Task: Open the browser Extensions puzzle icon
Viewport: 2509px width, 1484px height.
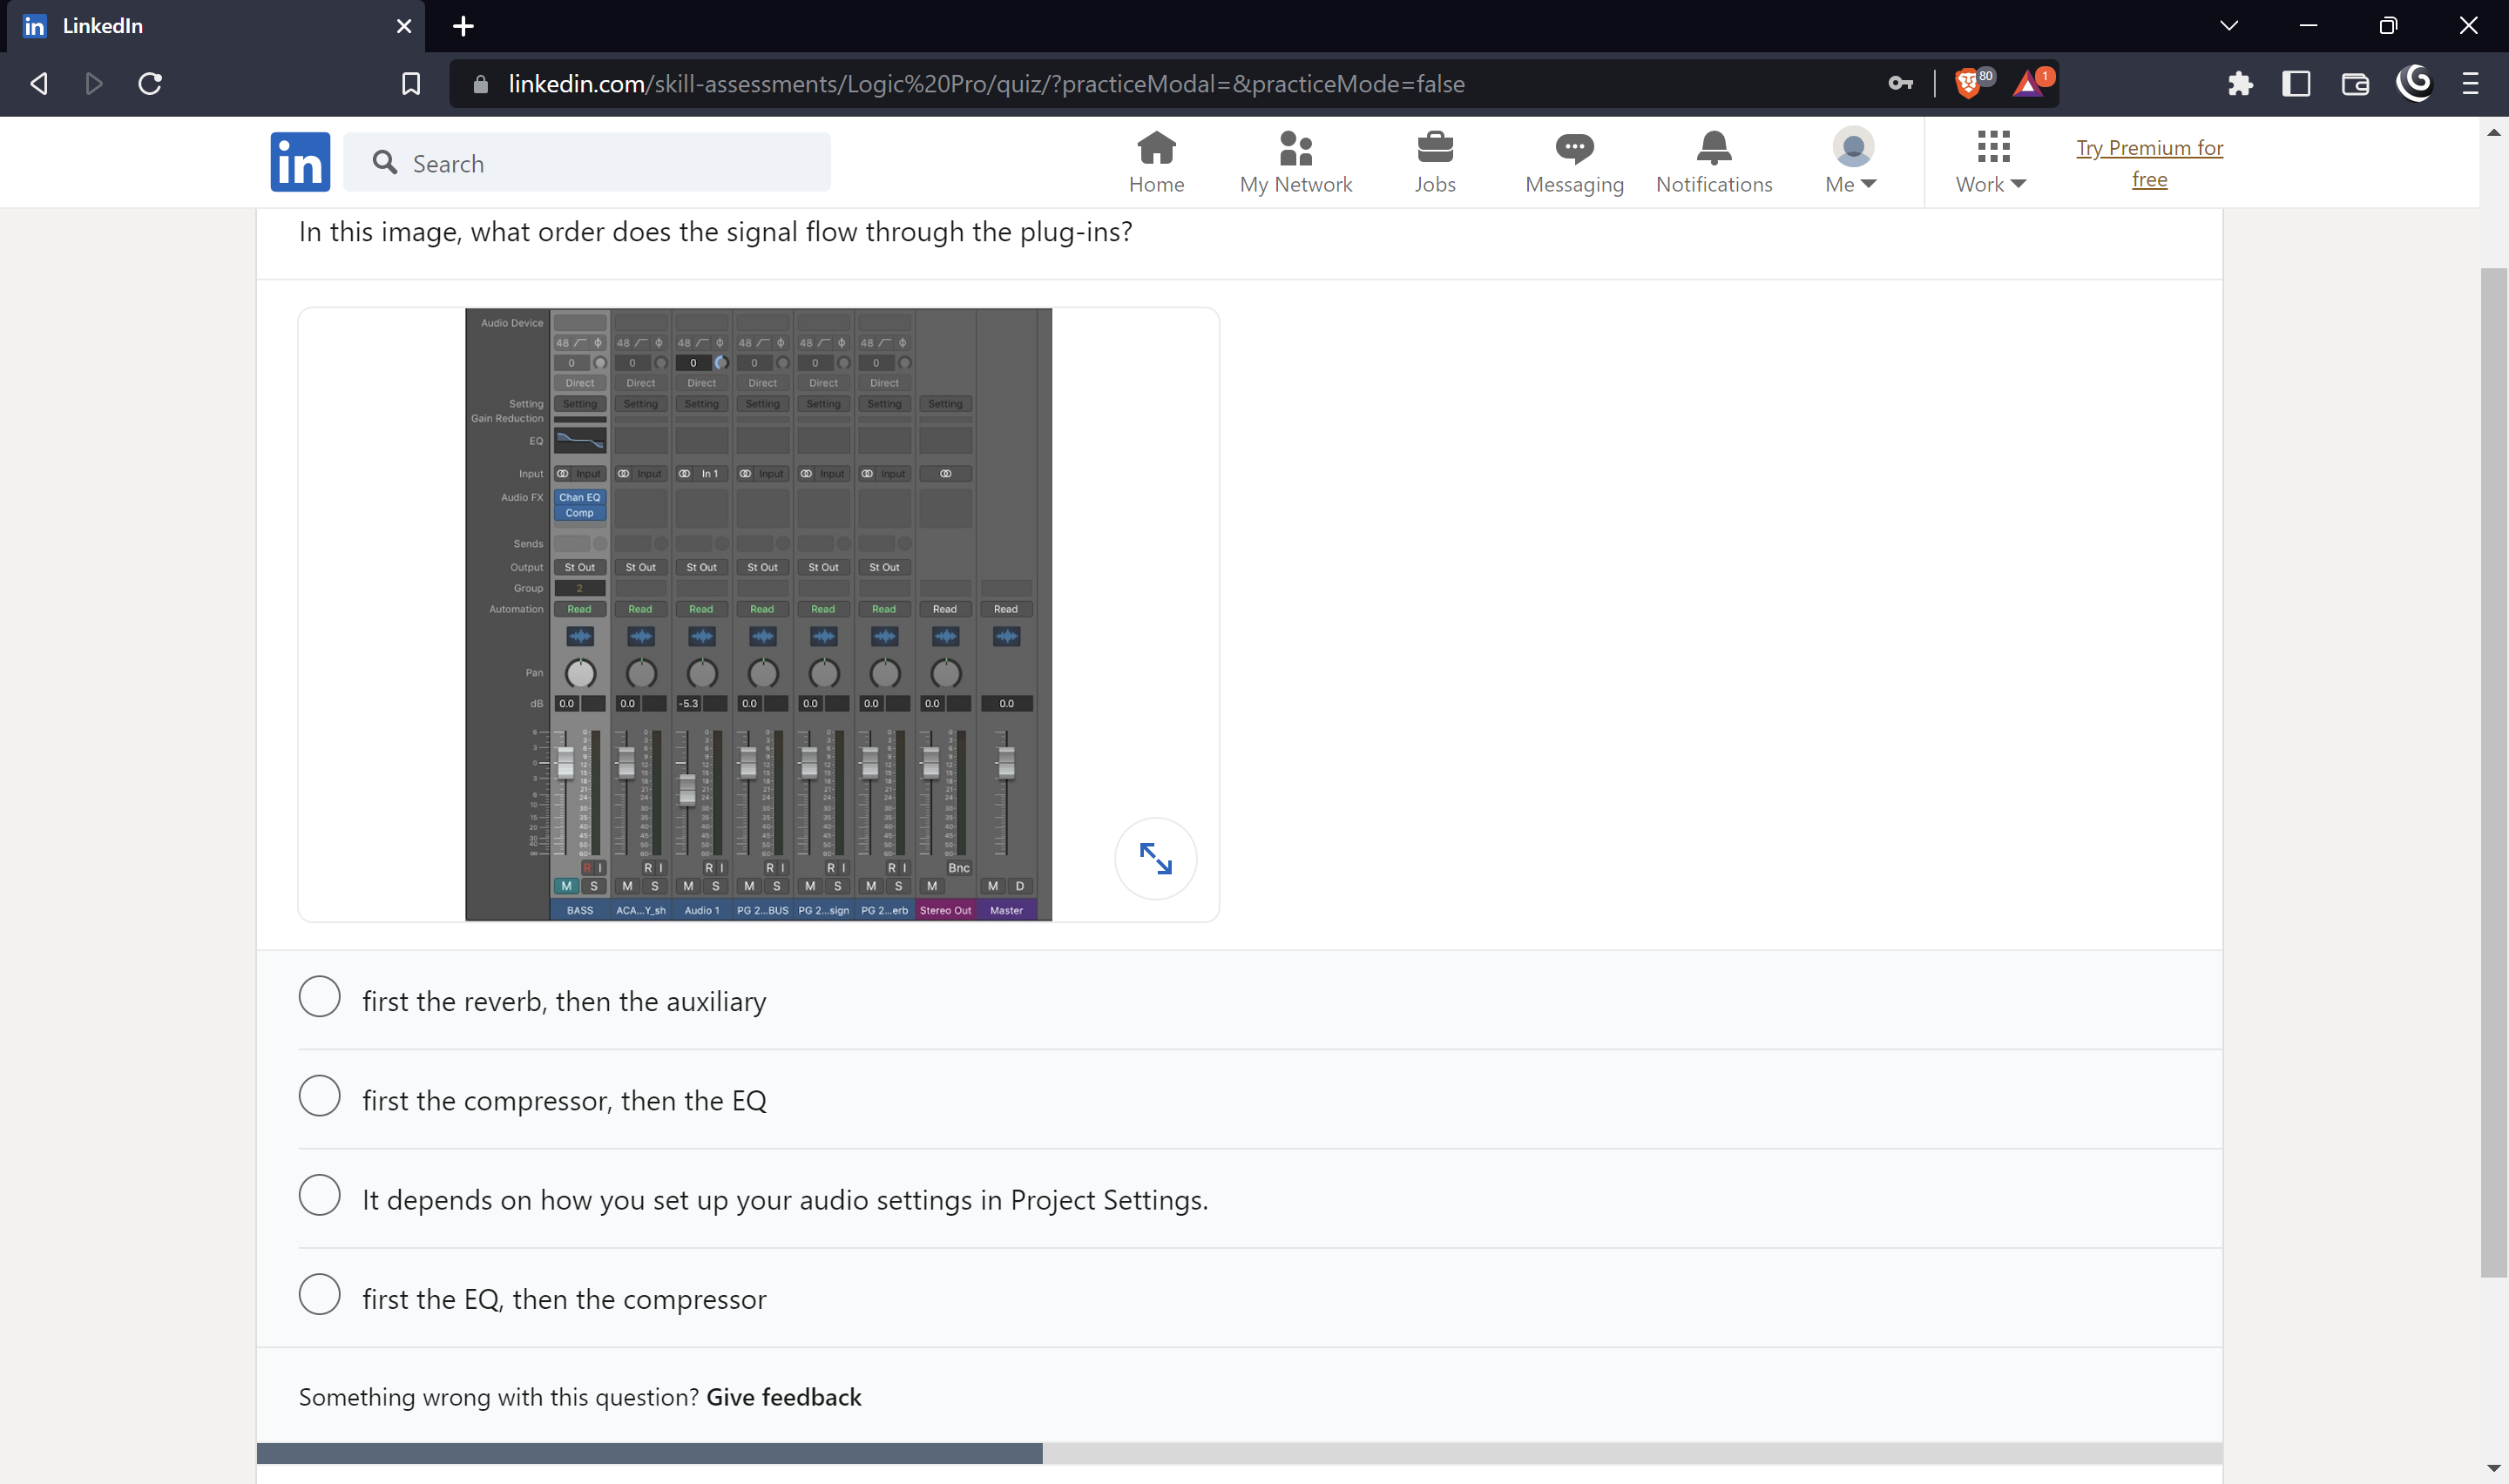Action: click(x=2240, y=84)
